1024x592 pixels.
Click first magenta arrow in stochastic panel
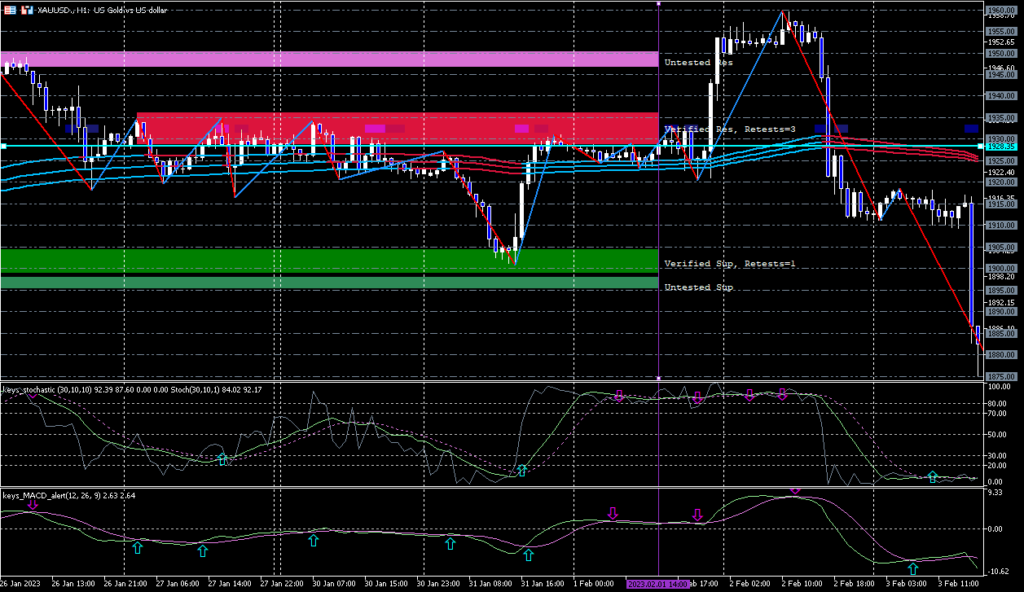coord(32,395)
